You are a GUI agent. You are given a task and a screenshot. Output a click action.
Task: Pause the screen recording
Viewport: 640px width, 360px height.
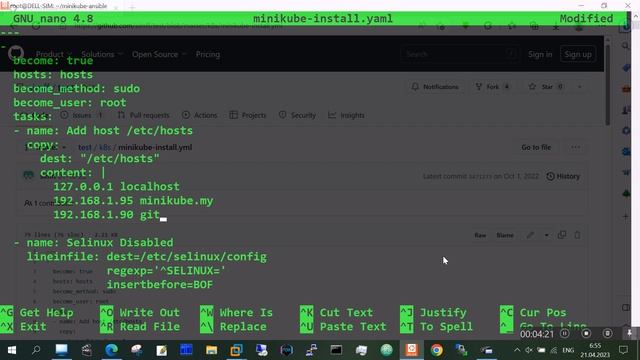pos(564,333)
